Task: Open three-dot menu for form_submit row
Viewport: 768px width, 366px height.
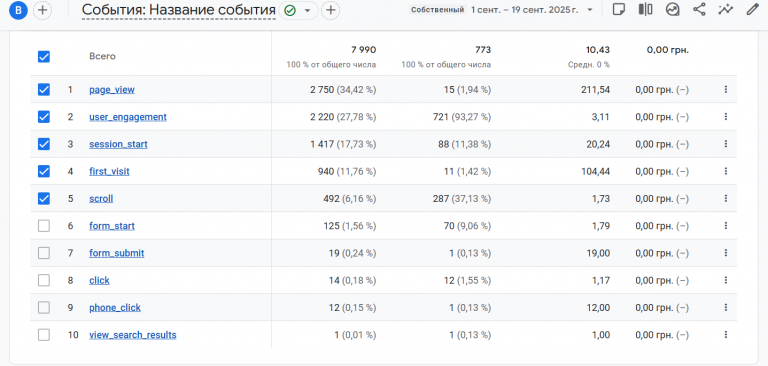Action: [x=725, y=253]
